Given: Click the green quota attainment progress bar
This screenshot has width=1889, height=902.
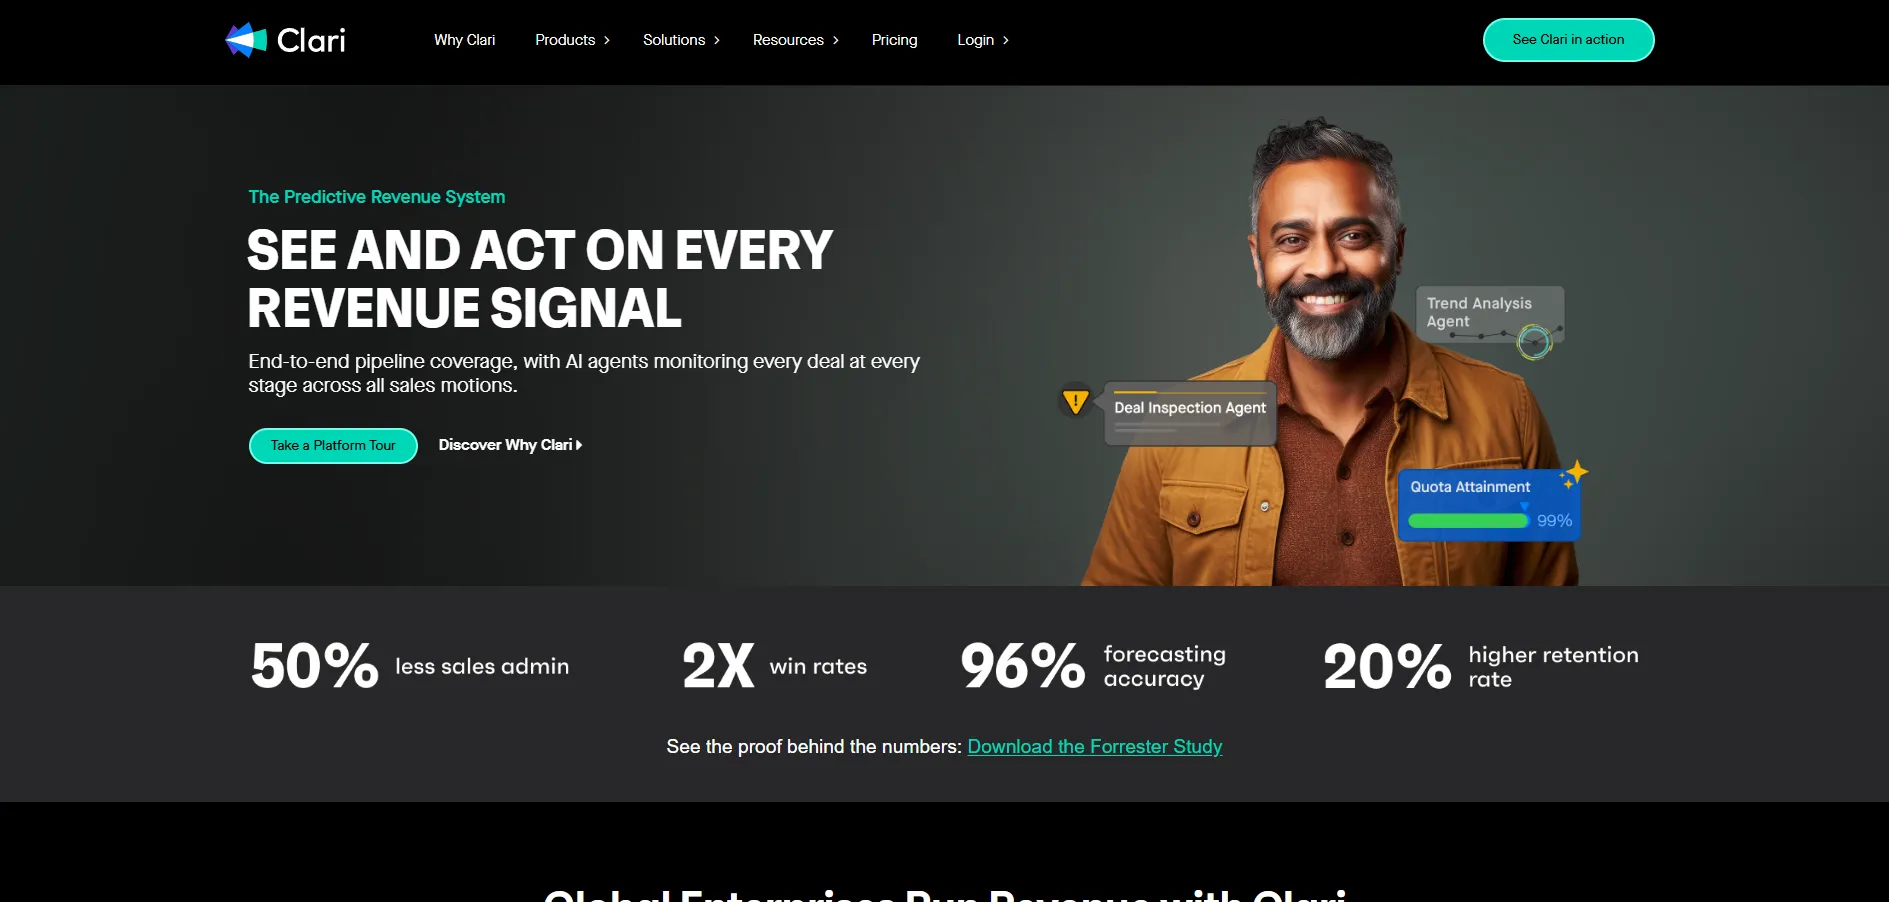Looking at the screenshot, I should click(x=1468, y=521).
